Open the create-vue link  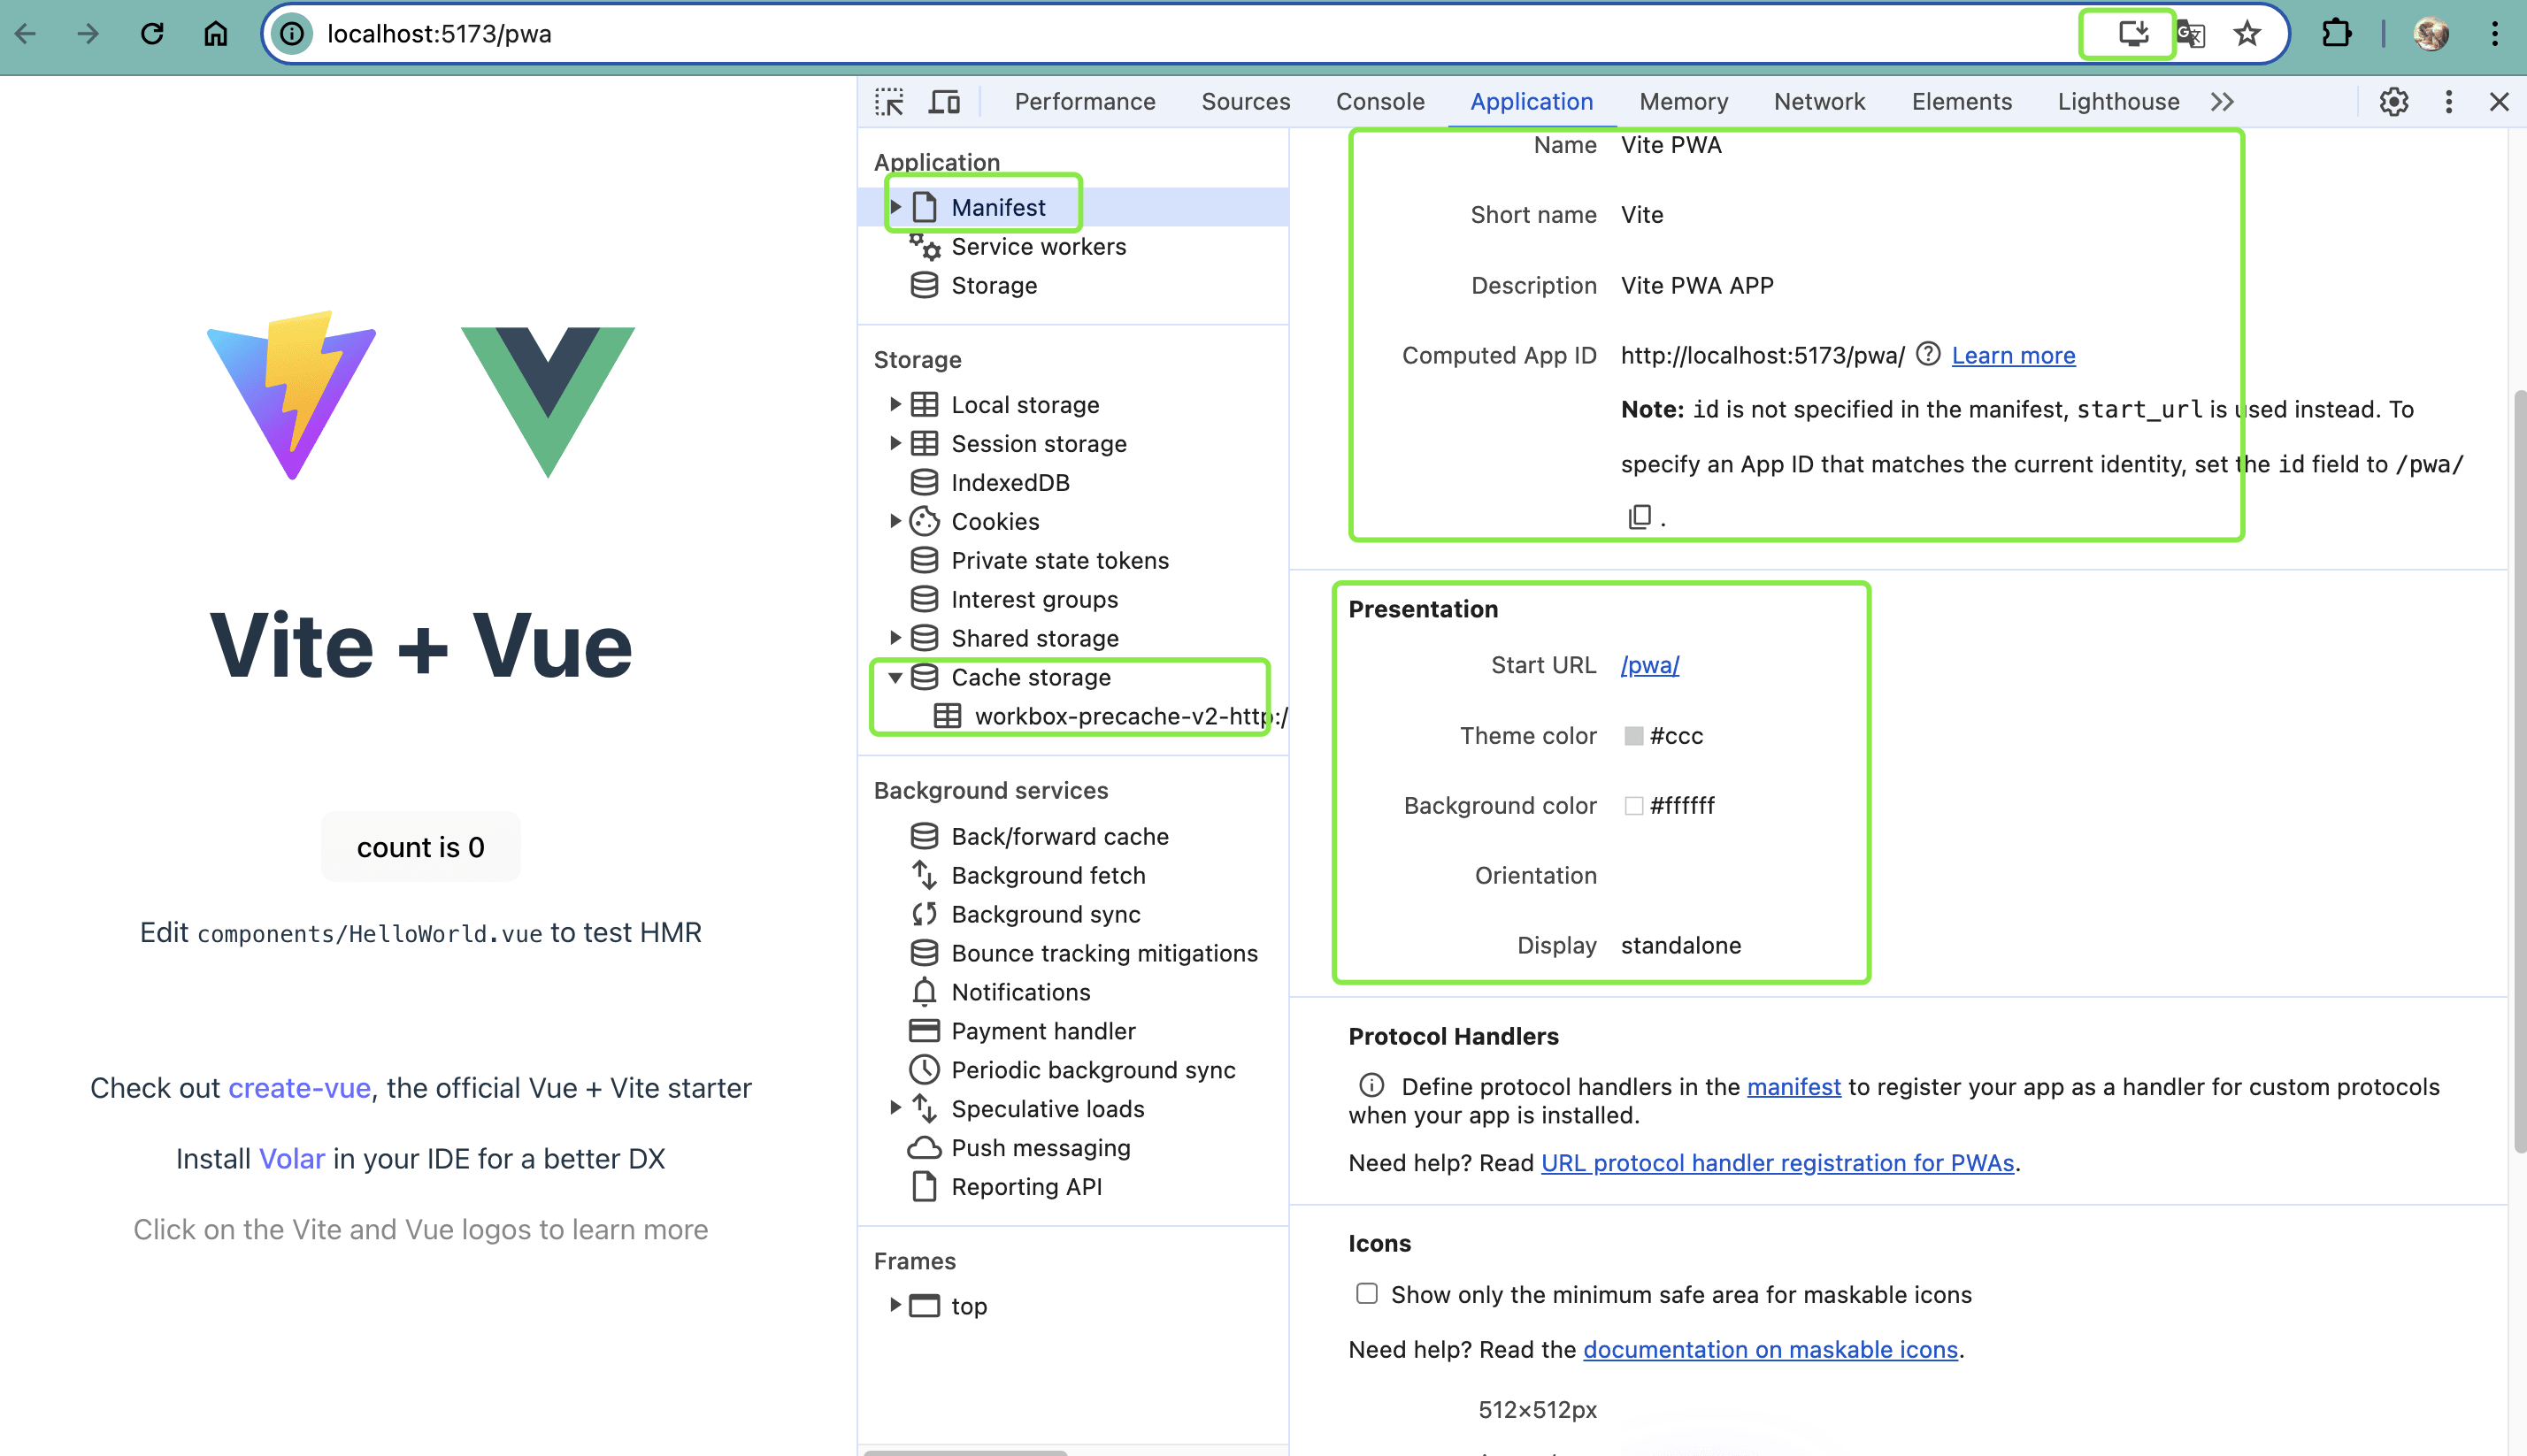pos(299,1088)
